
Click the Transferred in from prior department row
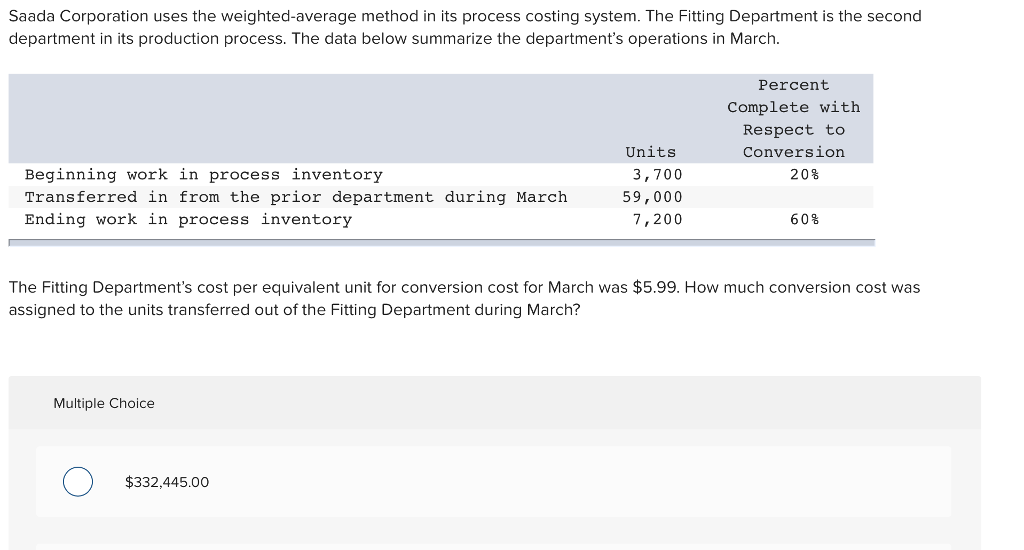coord(295,197)
